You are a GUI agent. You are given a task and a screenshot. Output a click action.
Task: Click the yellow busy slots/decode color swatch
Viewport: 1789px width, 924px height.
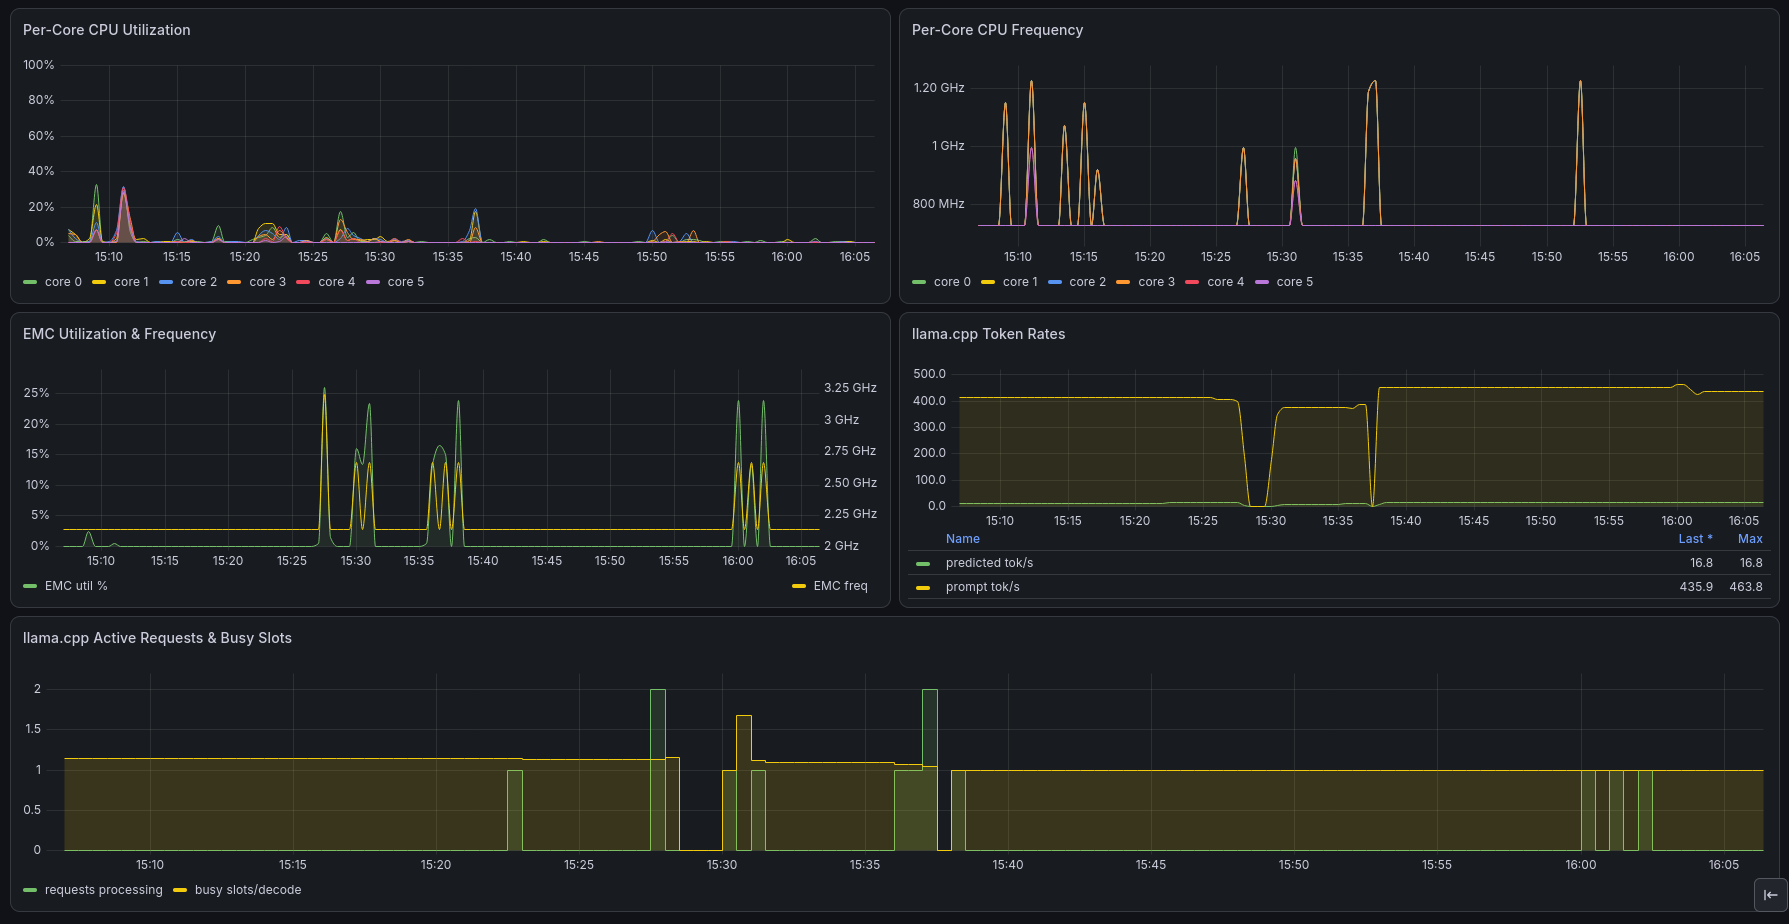coord(180,890)
